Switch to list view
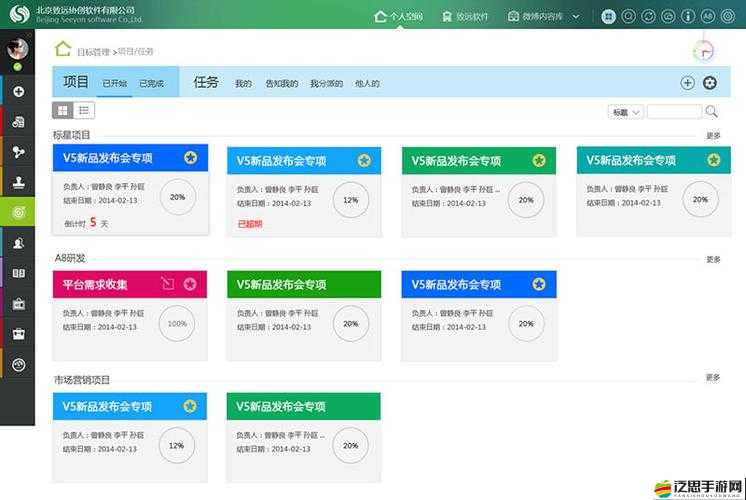746x500 pixels. click(x=84, y=111)
